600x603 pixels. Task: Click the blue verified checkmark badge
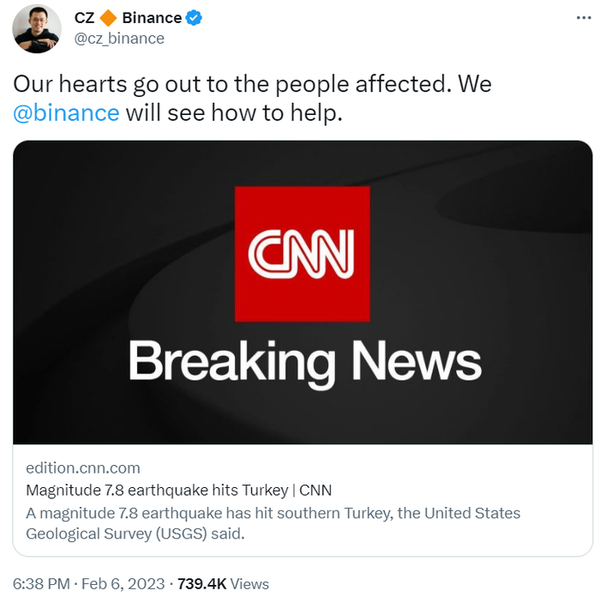point(195,18)
